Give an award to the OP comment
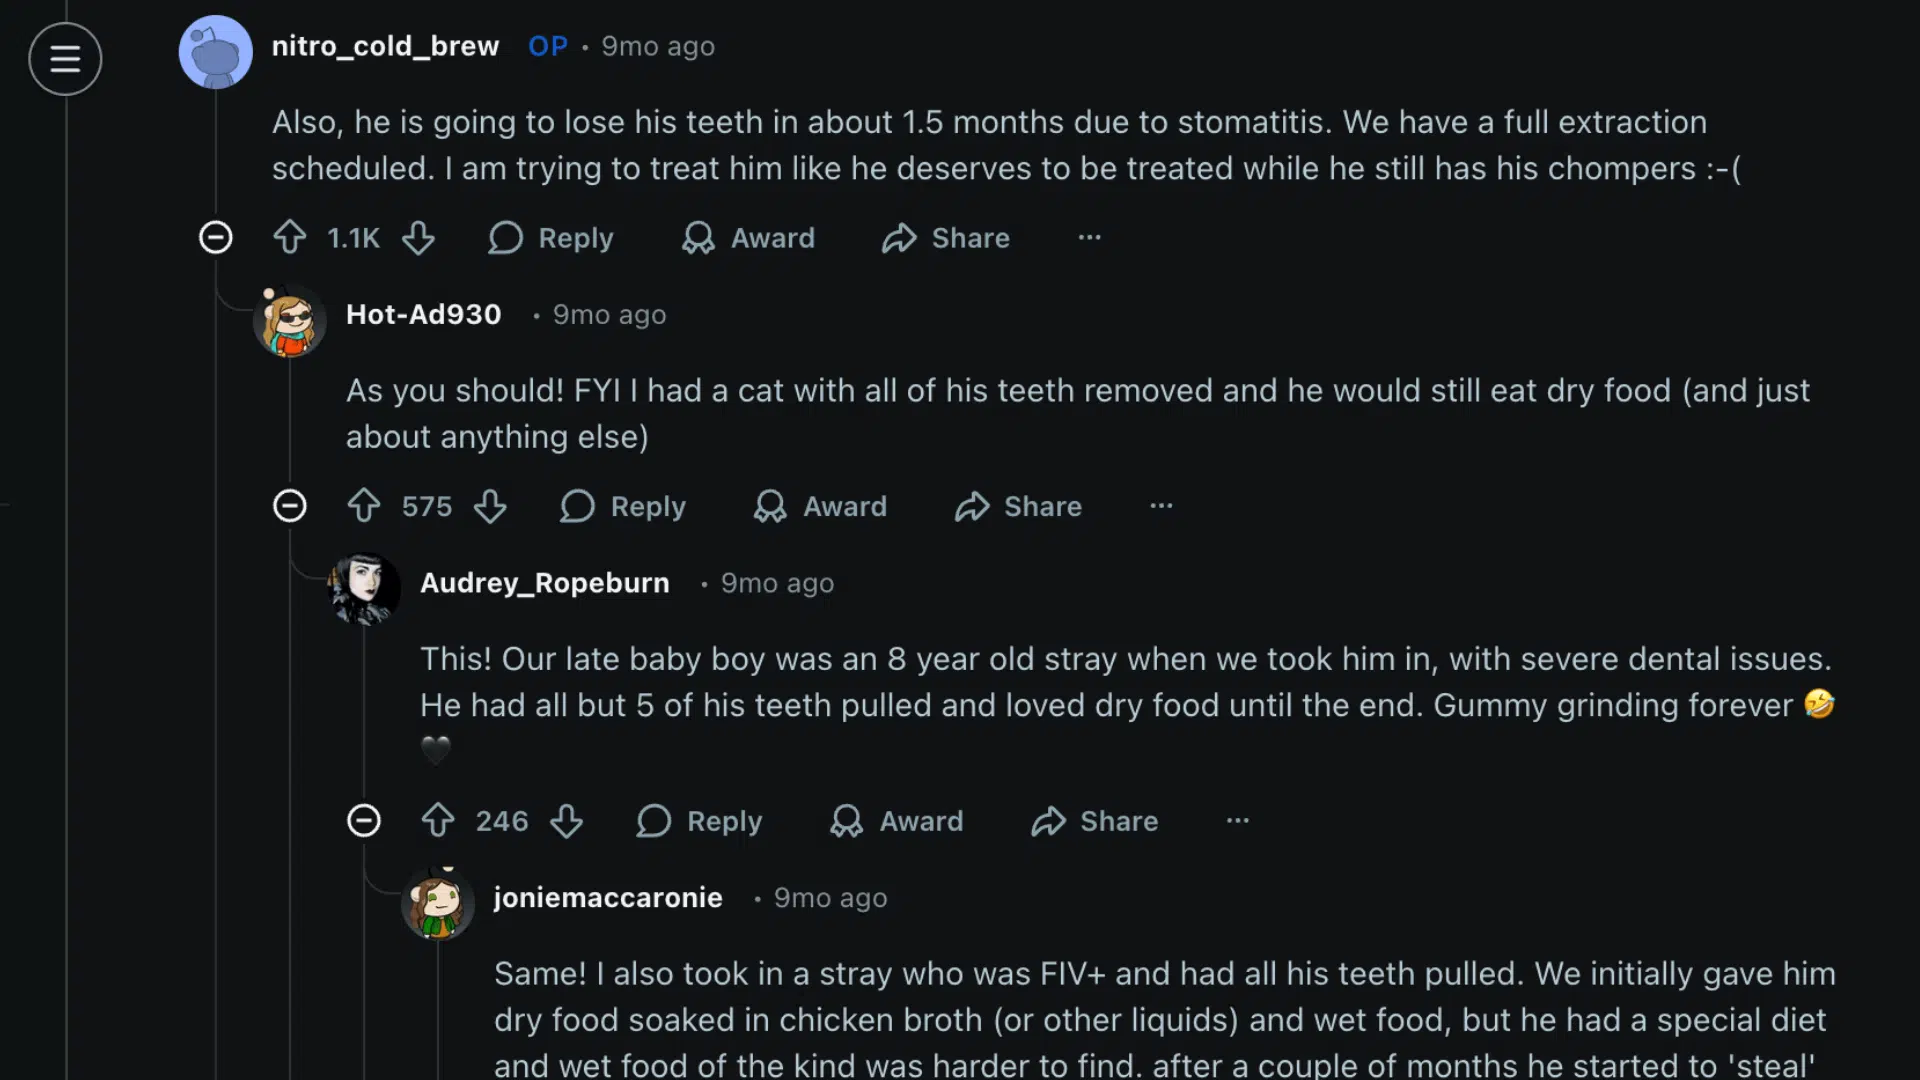Image resolution: width=1920 pixels, height=1080 pixels. (748, 238)
